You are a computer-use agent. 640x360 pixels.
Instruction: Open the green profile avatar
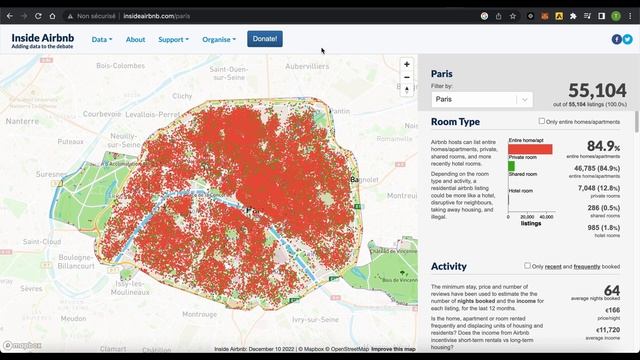pyautogui.click(x=616, y=16)
